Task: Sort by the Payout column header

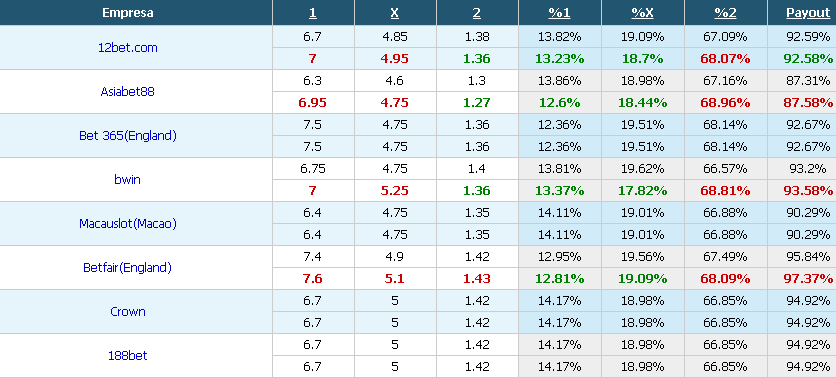Action: 808,13
